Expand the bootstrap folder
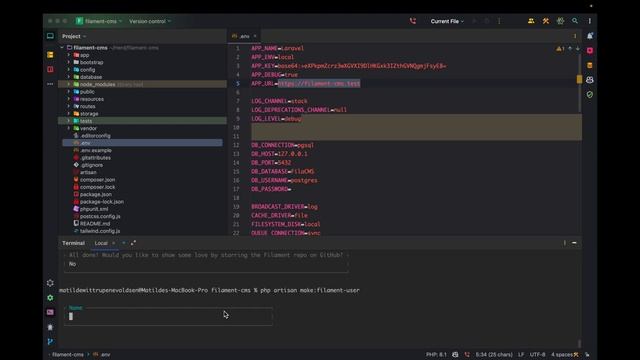The height and width of the screenshot is (360, 640). (69, 62)
